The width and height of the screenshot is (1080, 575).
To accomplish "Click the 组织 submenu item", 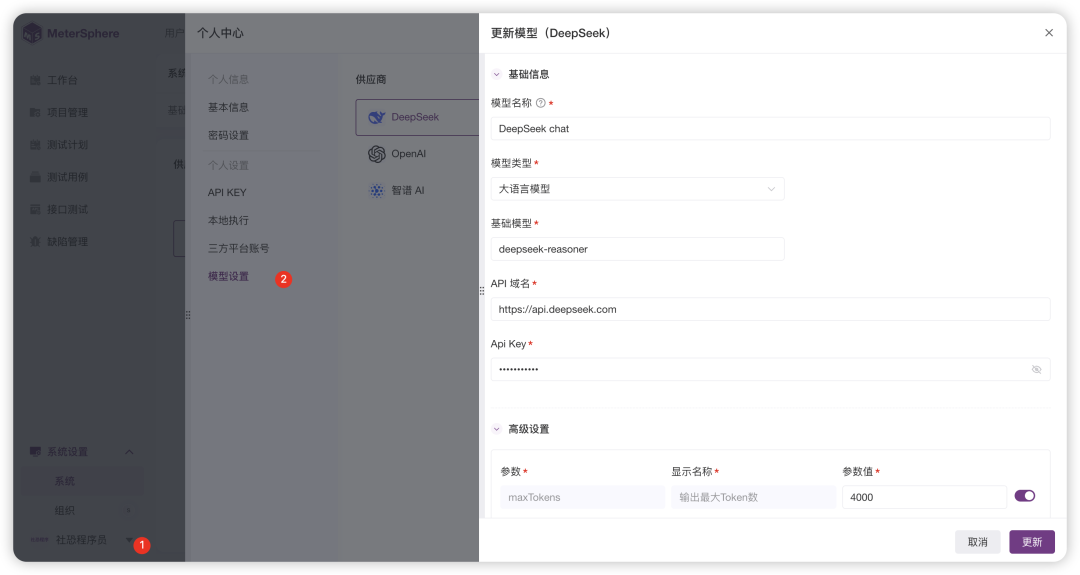I will pos(64,510).
